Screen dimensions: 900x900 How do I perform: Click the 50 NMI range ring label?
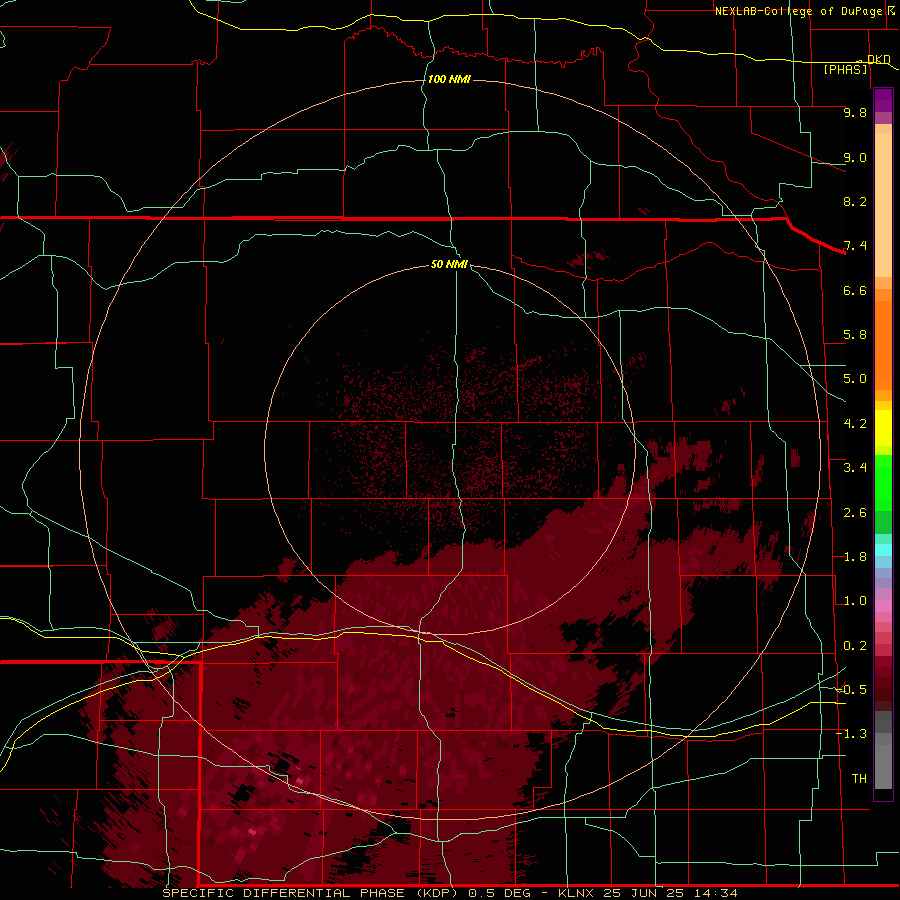(449, 264)
